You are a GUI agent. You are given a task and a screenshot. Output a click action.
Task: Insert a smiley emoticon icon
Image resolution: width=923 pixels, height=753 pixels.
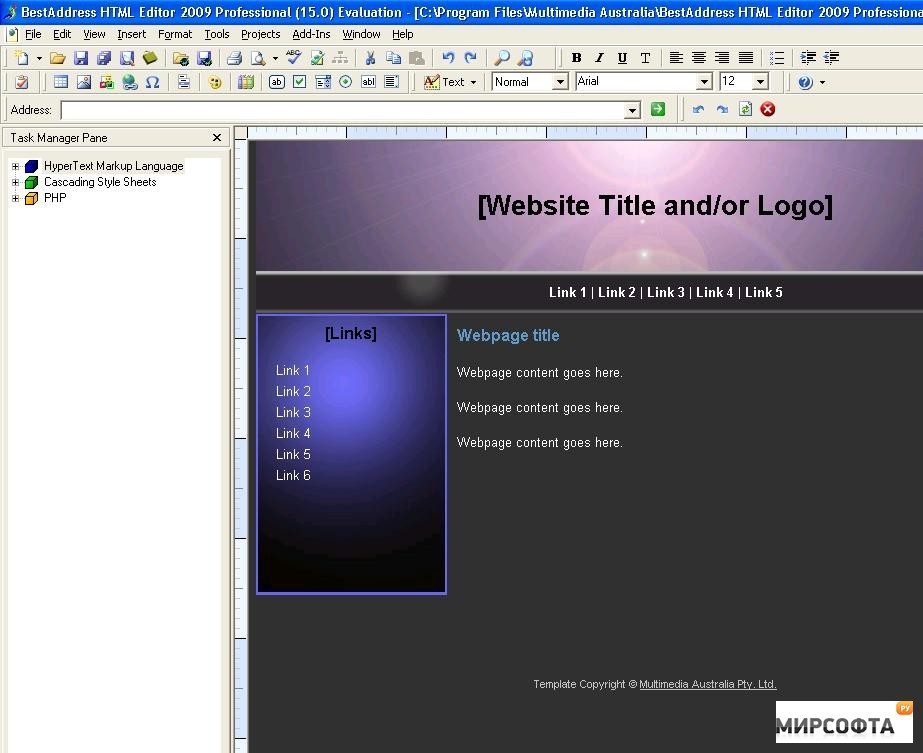(215, 82)
